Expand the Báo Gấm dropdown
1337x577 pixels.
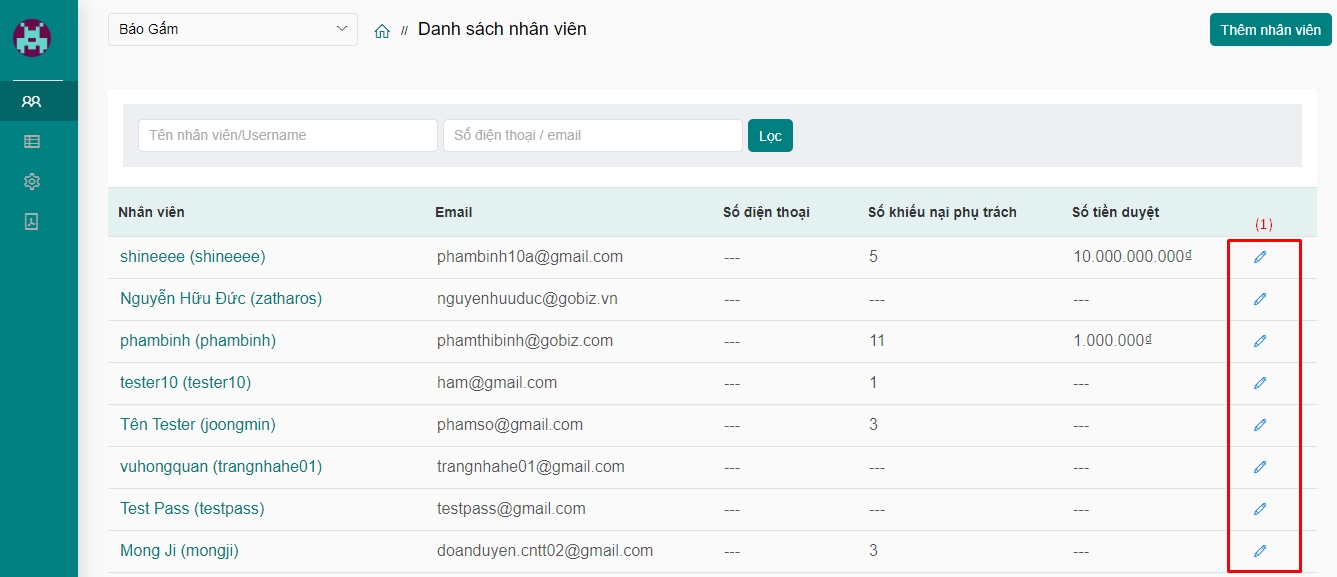click(232, 29)
